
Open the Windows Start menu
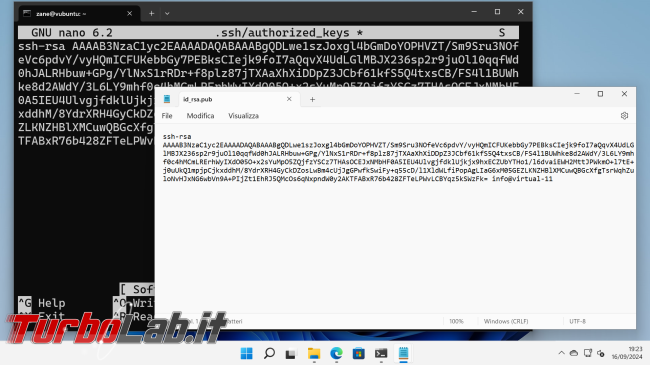click(x=246, y=353)
